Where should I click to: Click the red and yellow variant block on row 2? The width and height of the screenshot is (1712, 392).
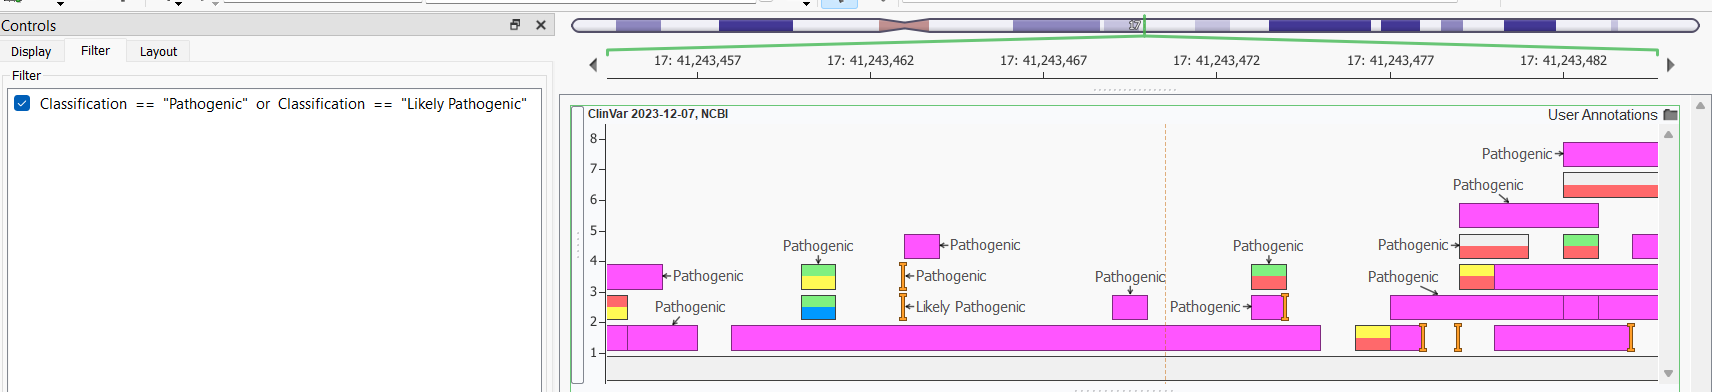pyautogui.click(x=617, y=307)
